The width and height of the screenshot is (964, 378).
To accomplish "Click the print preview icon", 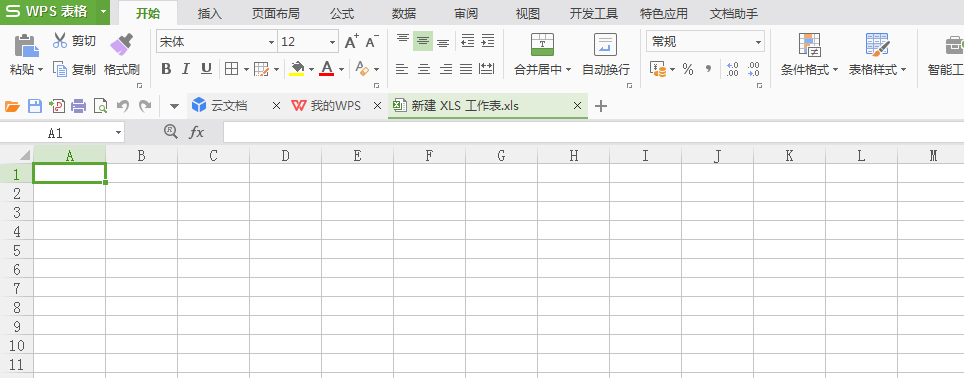I will click(100, 106).
